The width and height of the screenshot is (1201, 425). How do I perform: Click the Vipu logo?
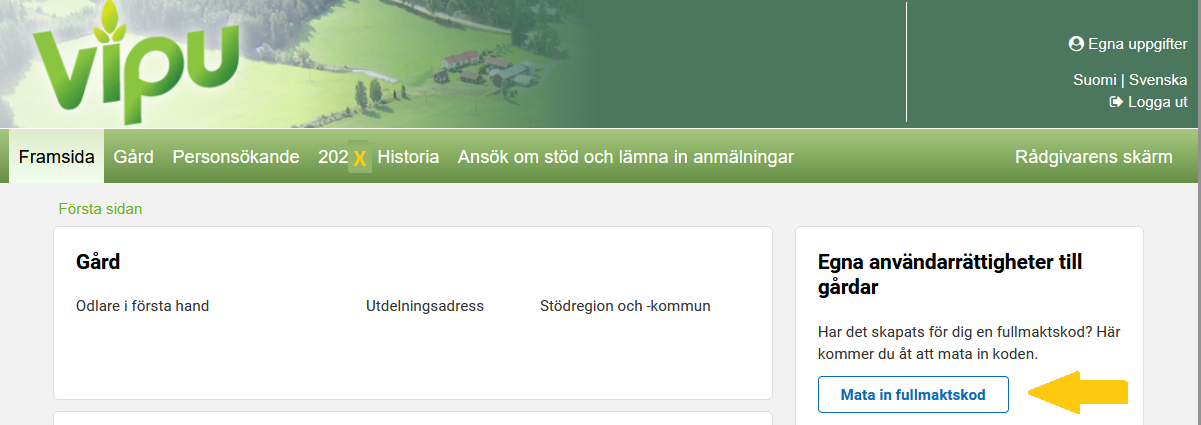[137, 61]
